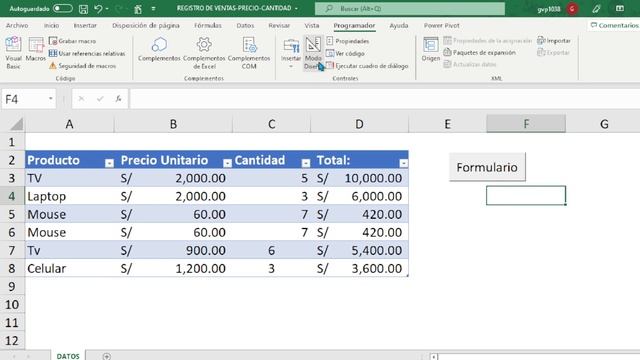Toggle Modo Diseño
The width and height of the screenshot is (640, 360).
pos(313,53)
